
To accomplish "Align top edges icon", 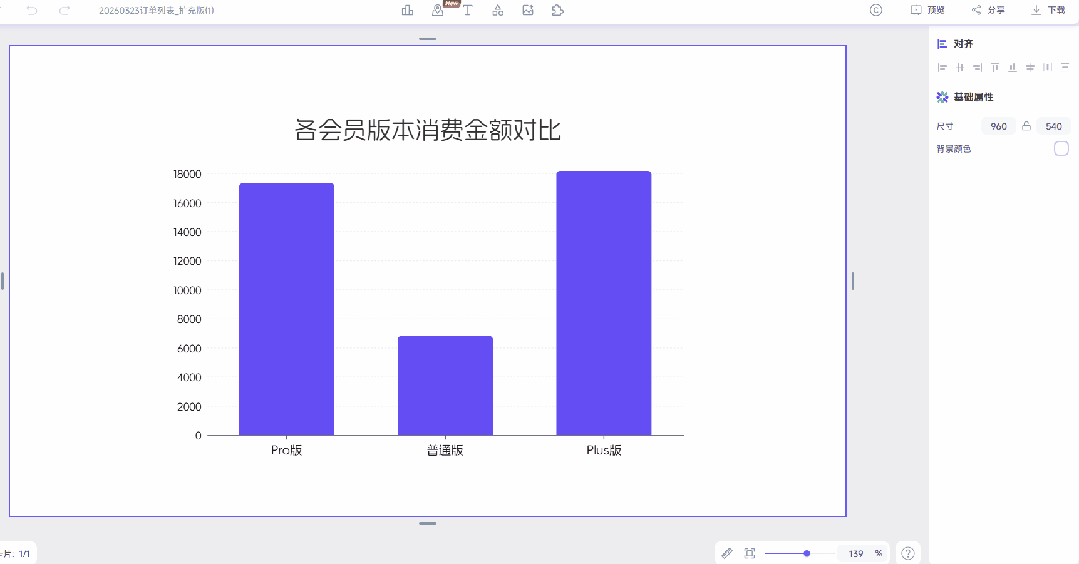I will [995, 67].
